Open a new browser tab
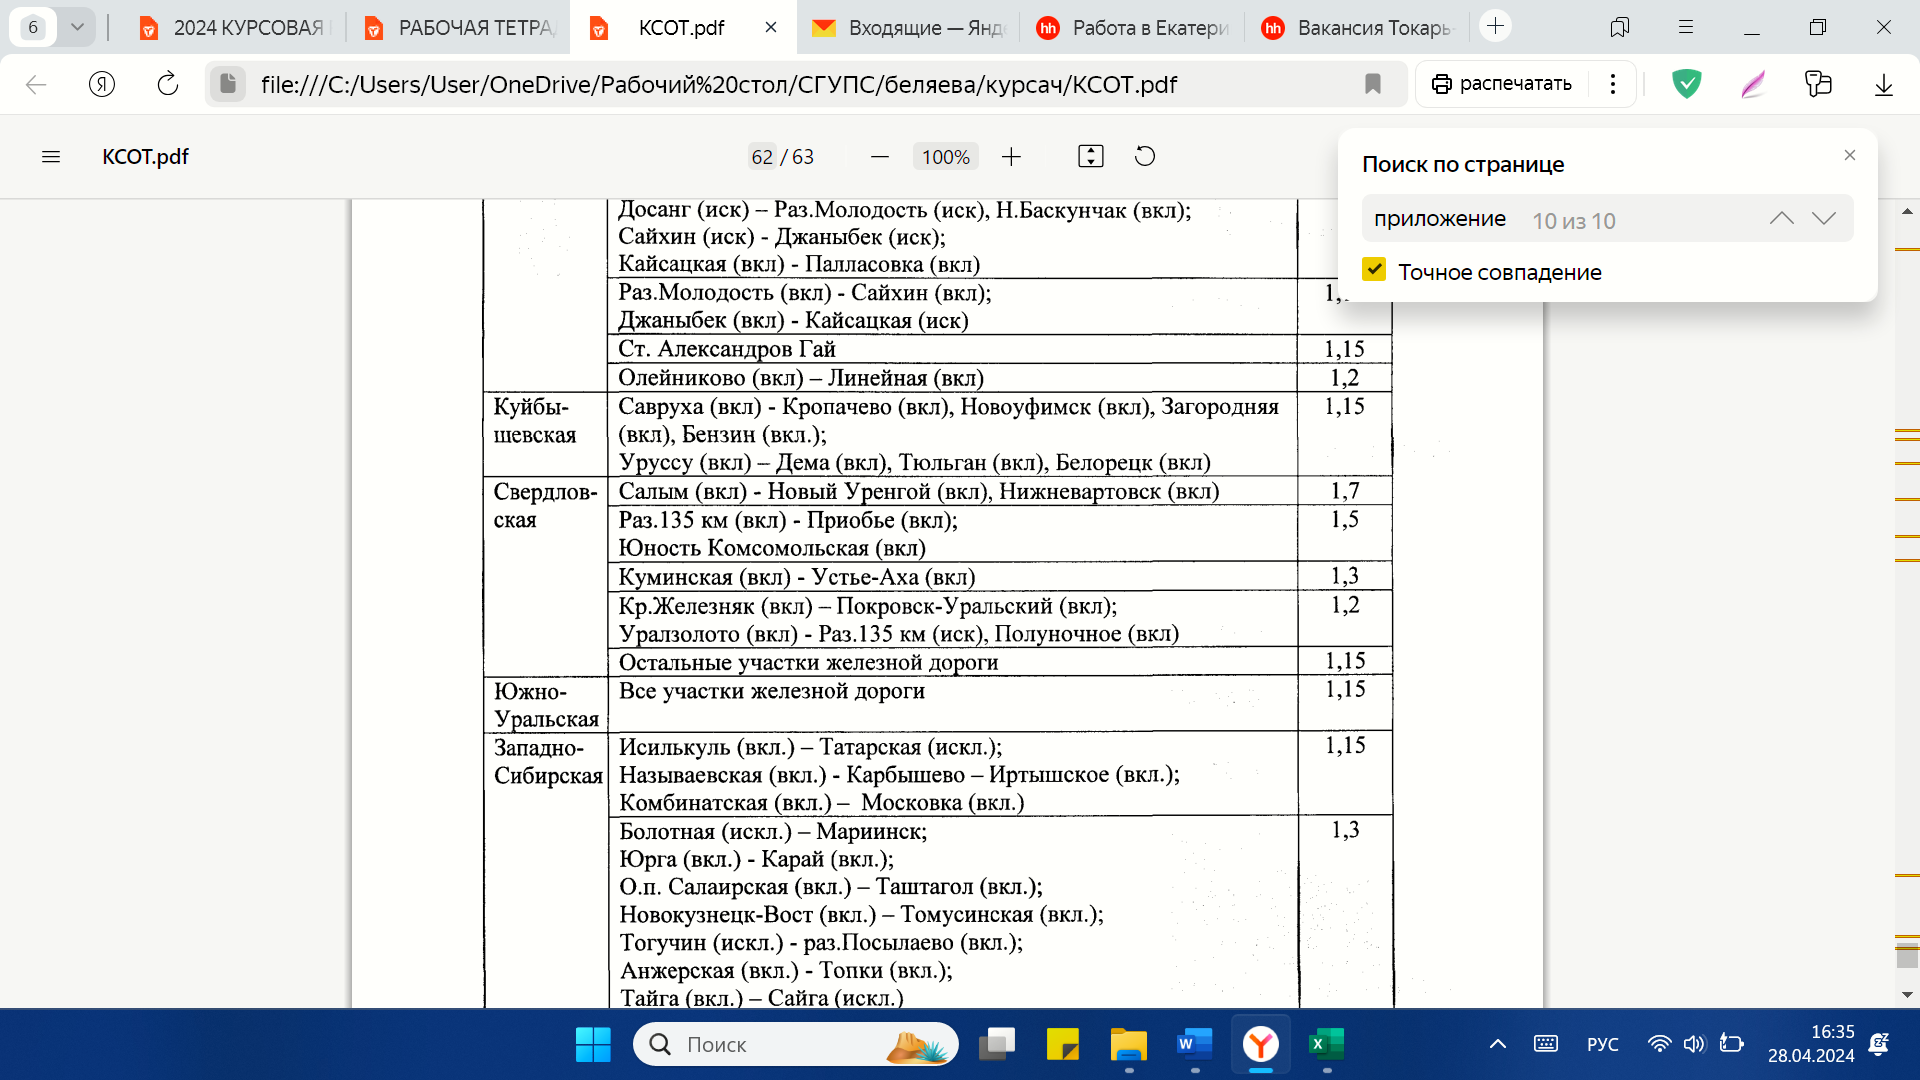Screen dimensions: 1920x1080 pos(1495,27)
